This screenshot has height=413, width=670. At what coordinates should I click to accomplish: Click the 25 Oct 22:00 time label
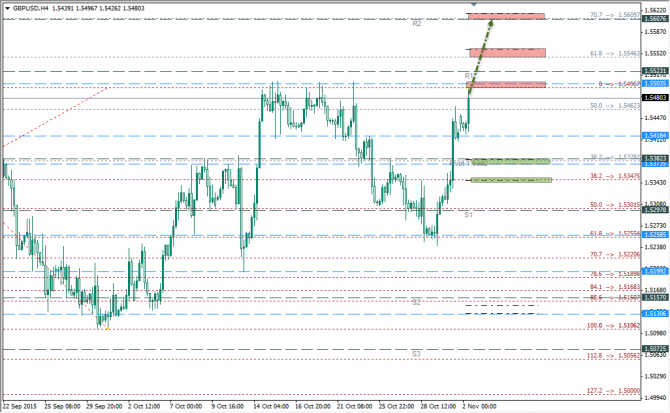coord(396,406)
